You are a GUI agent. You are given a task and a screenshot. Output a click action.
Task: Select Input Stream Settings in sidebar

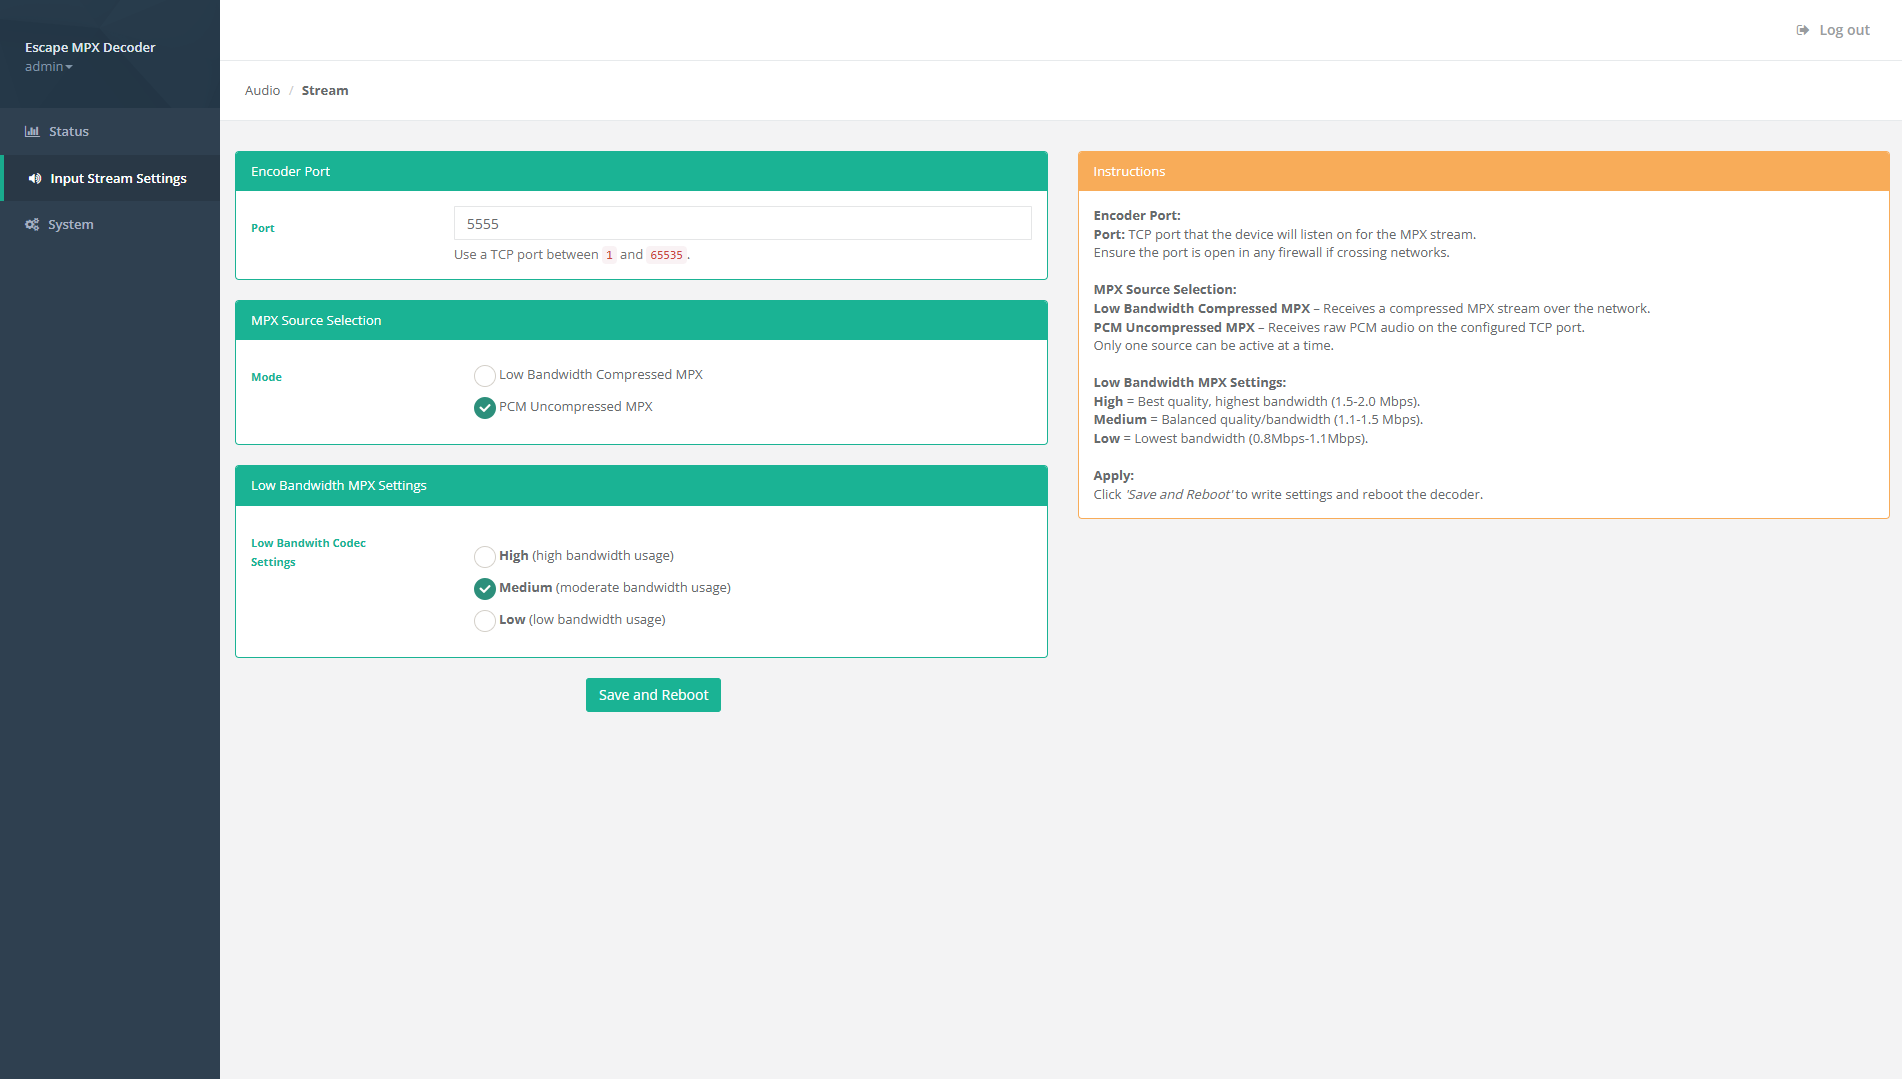[118, 178]
